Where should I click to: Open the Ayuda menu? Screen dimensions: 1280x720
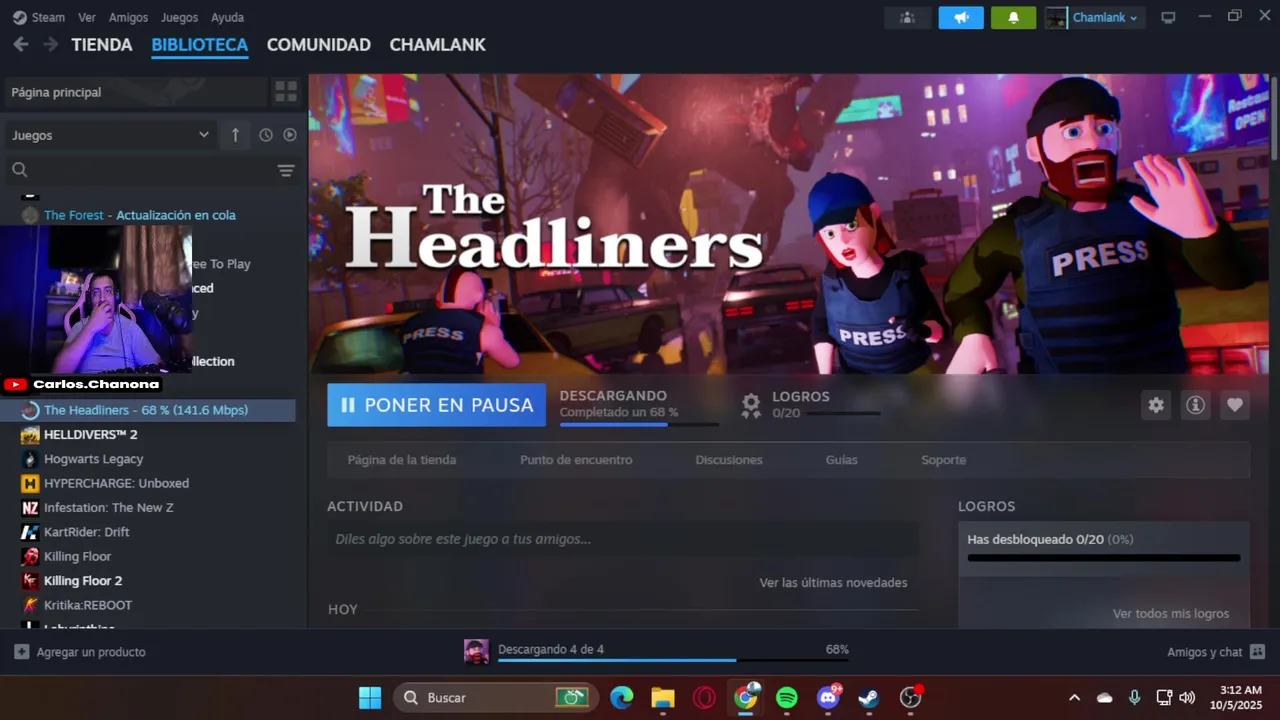point(227,17)
